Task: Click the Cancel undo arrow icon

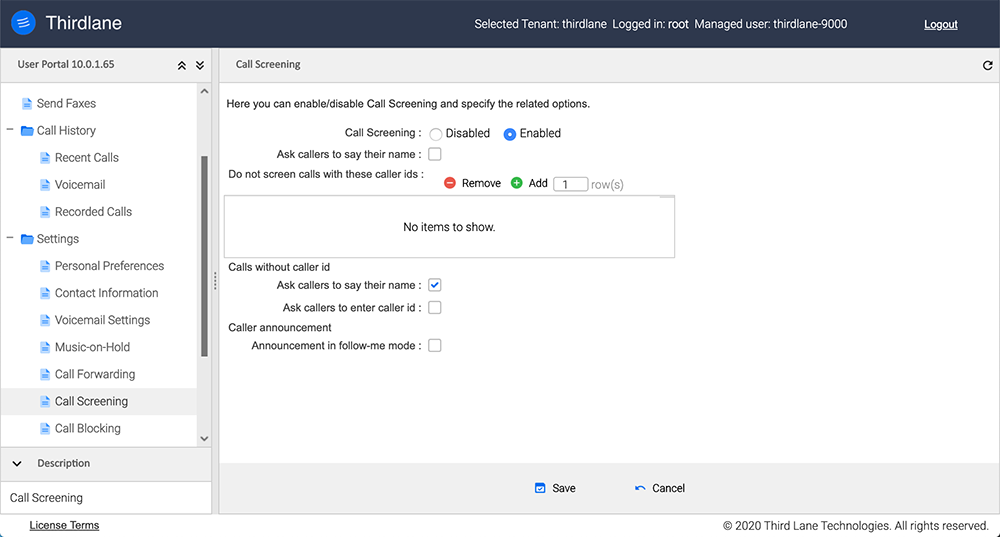Action: tap(640, 488)
